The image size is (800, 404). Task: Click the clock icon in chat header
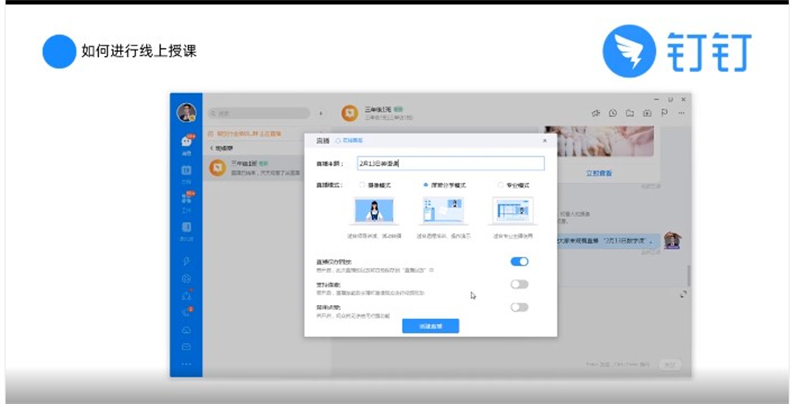click(613, 113)
